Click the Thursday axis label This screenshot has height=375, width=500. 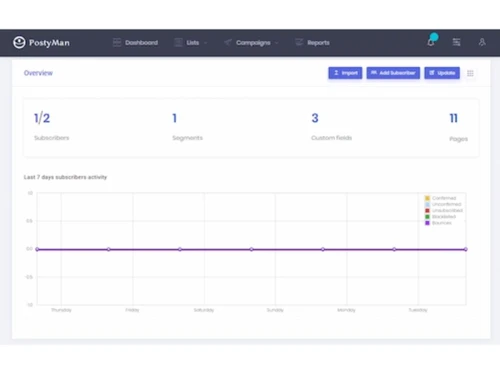pos(61,310)
